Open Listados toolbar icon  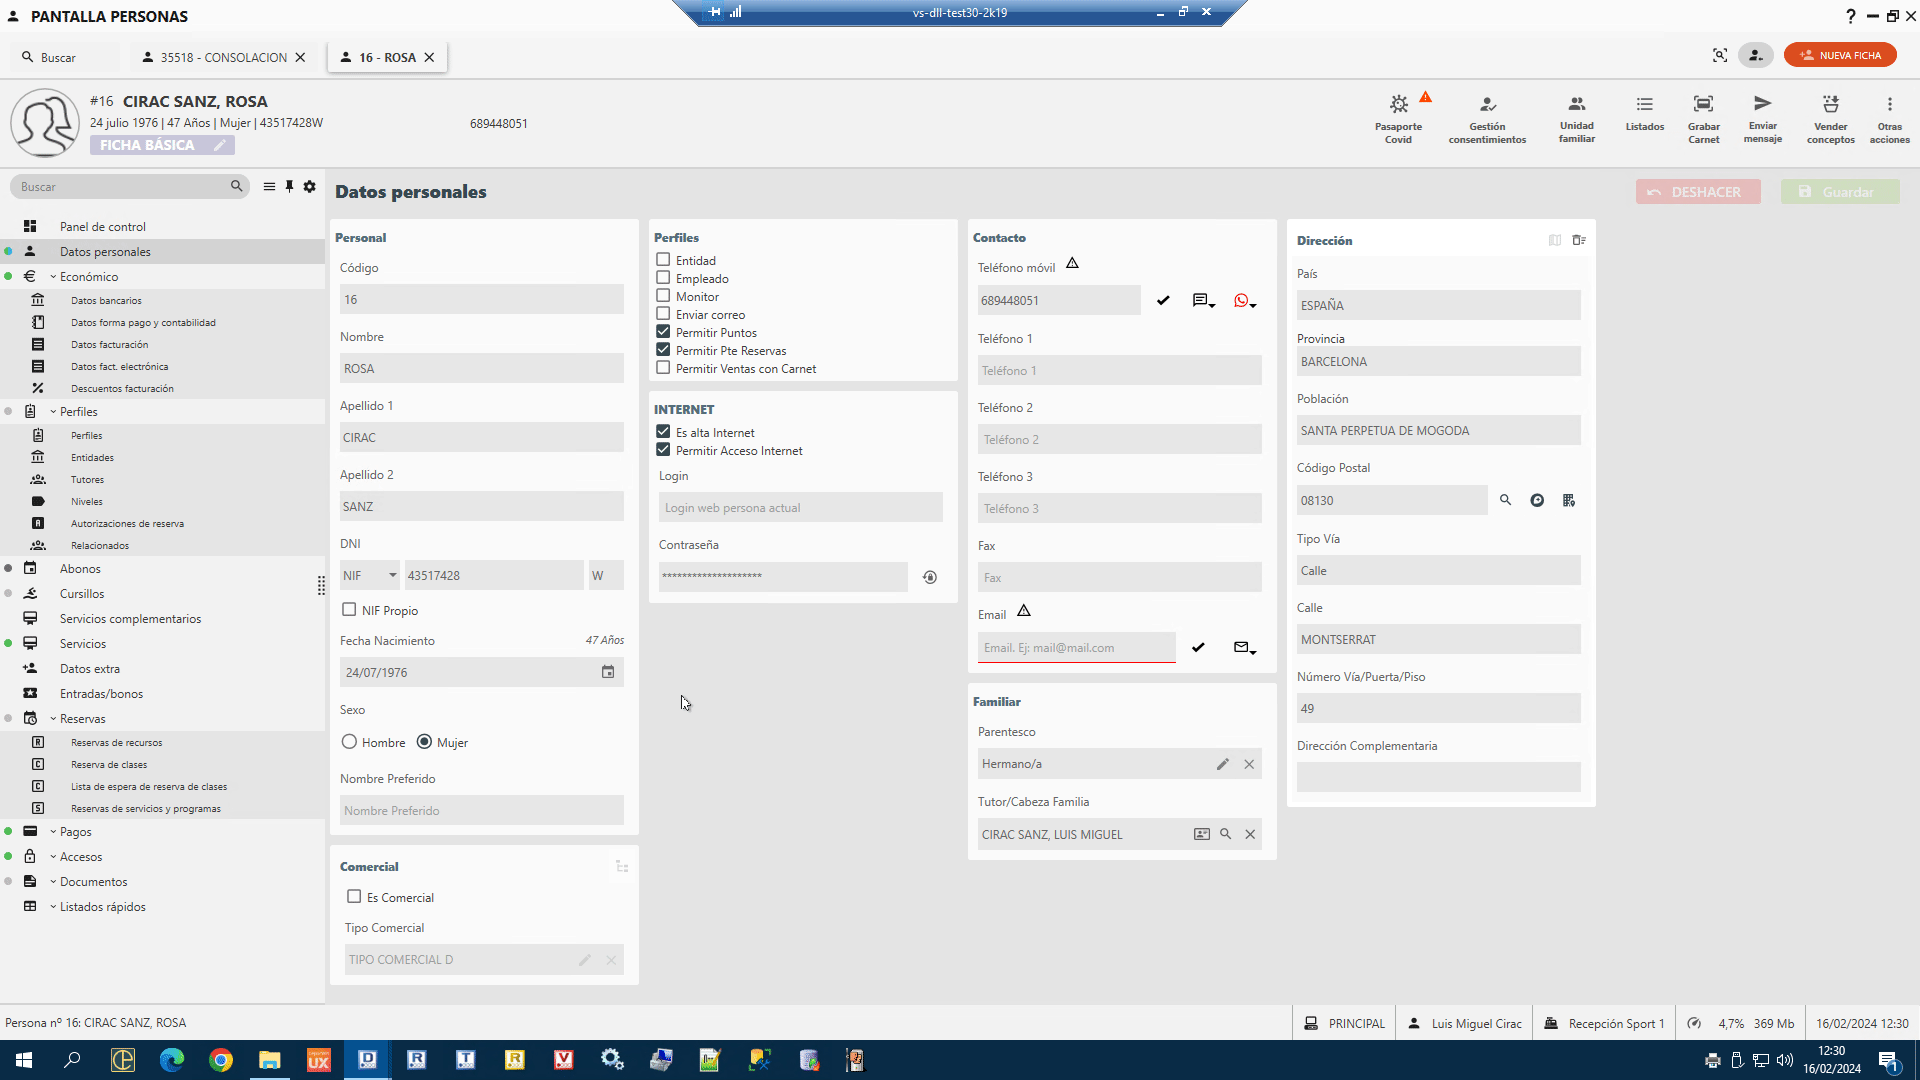(x=1645, y=112)
